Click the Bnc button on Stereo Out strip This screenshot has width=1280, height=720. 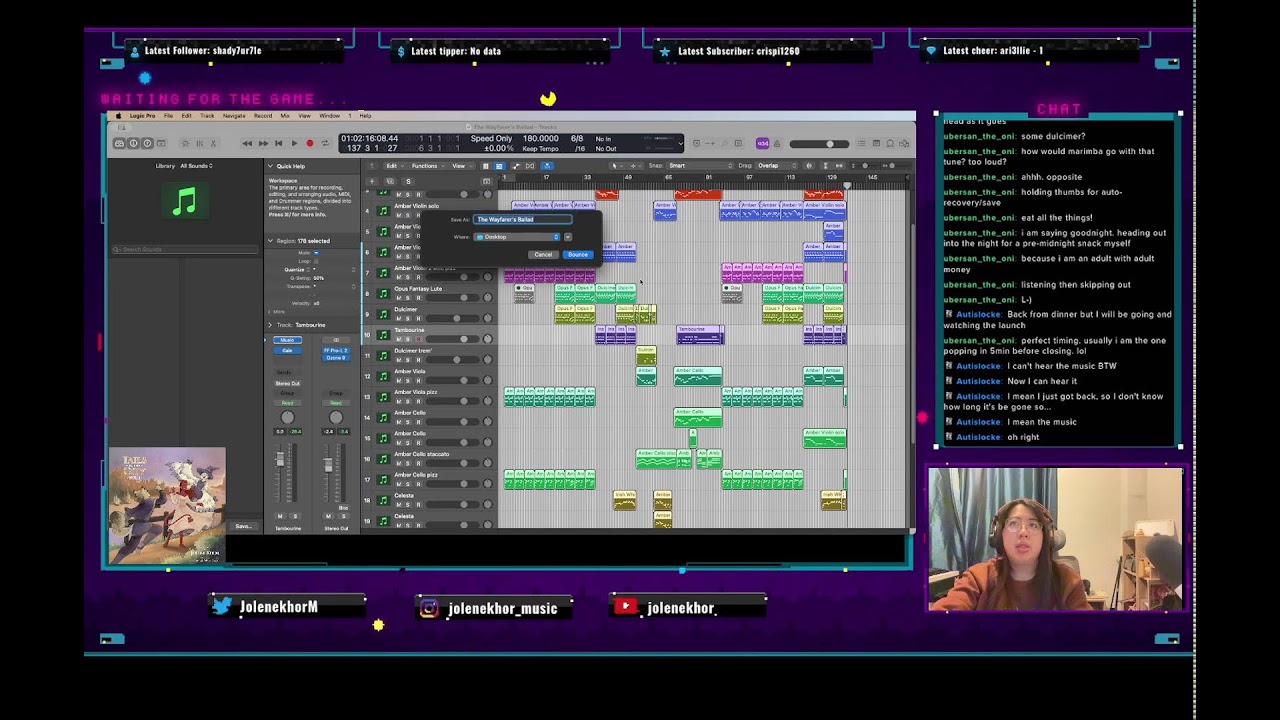pos(343,508)
